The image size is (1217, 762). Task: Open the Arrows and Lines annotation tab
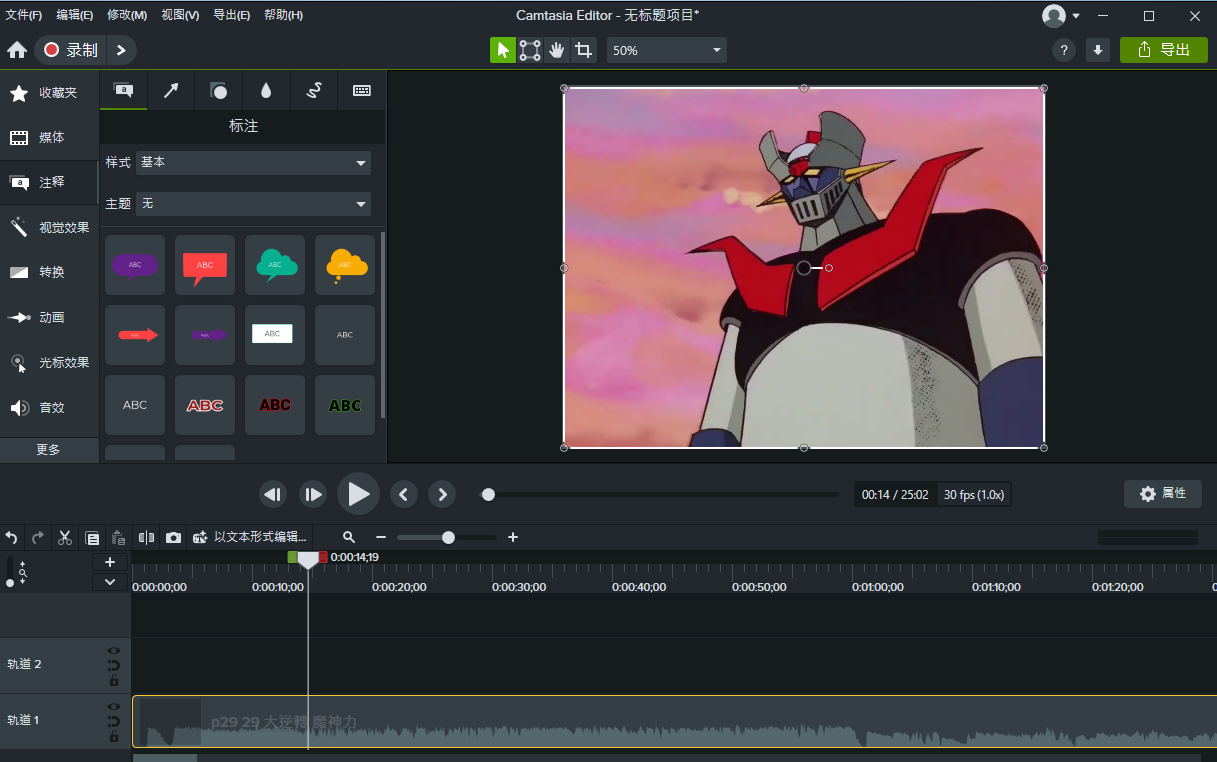click(x=171, y=90)
